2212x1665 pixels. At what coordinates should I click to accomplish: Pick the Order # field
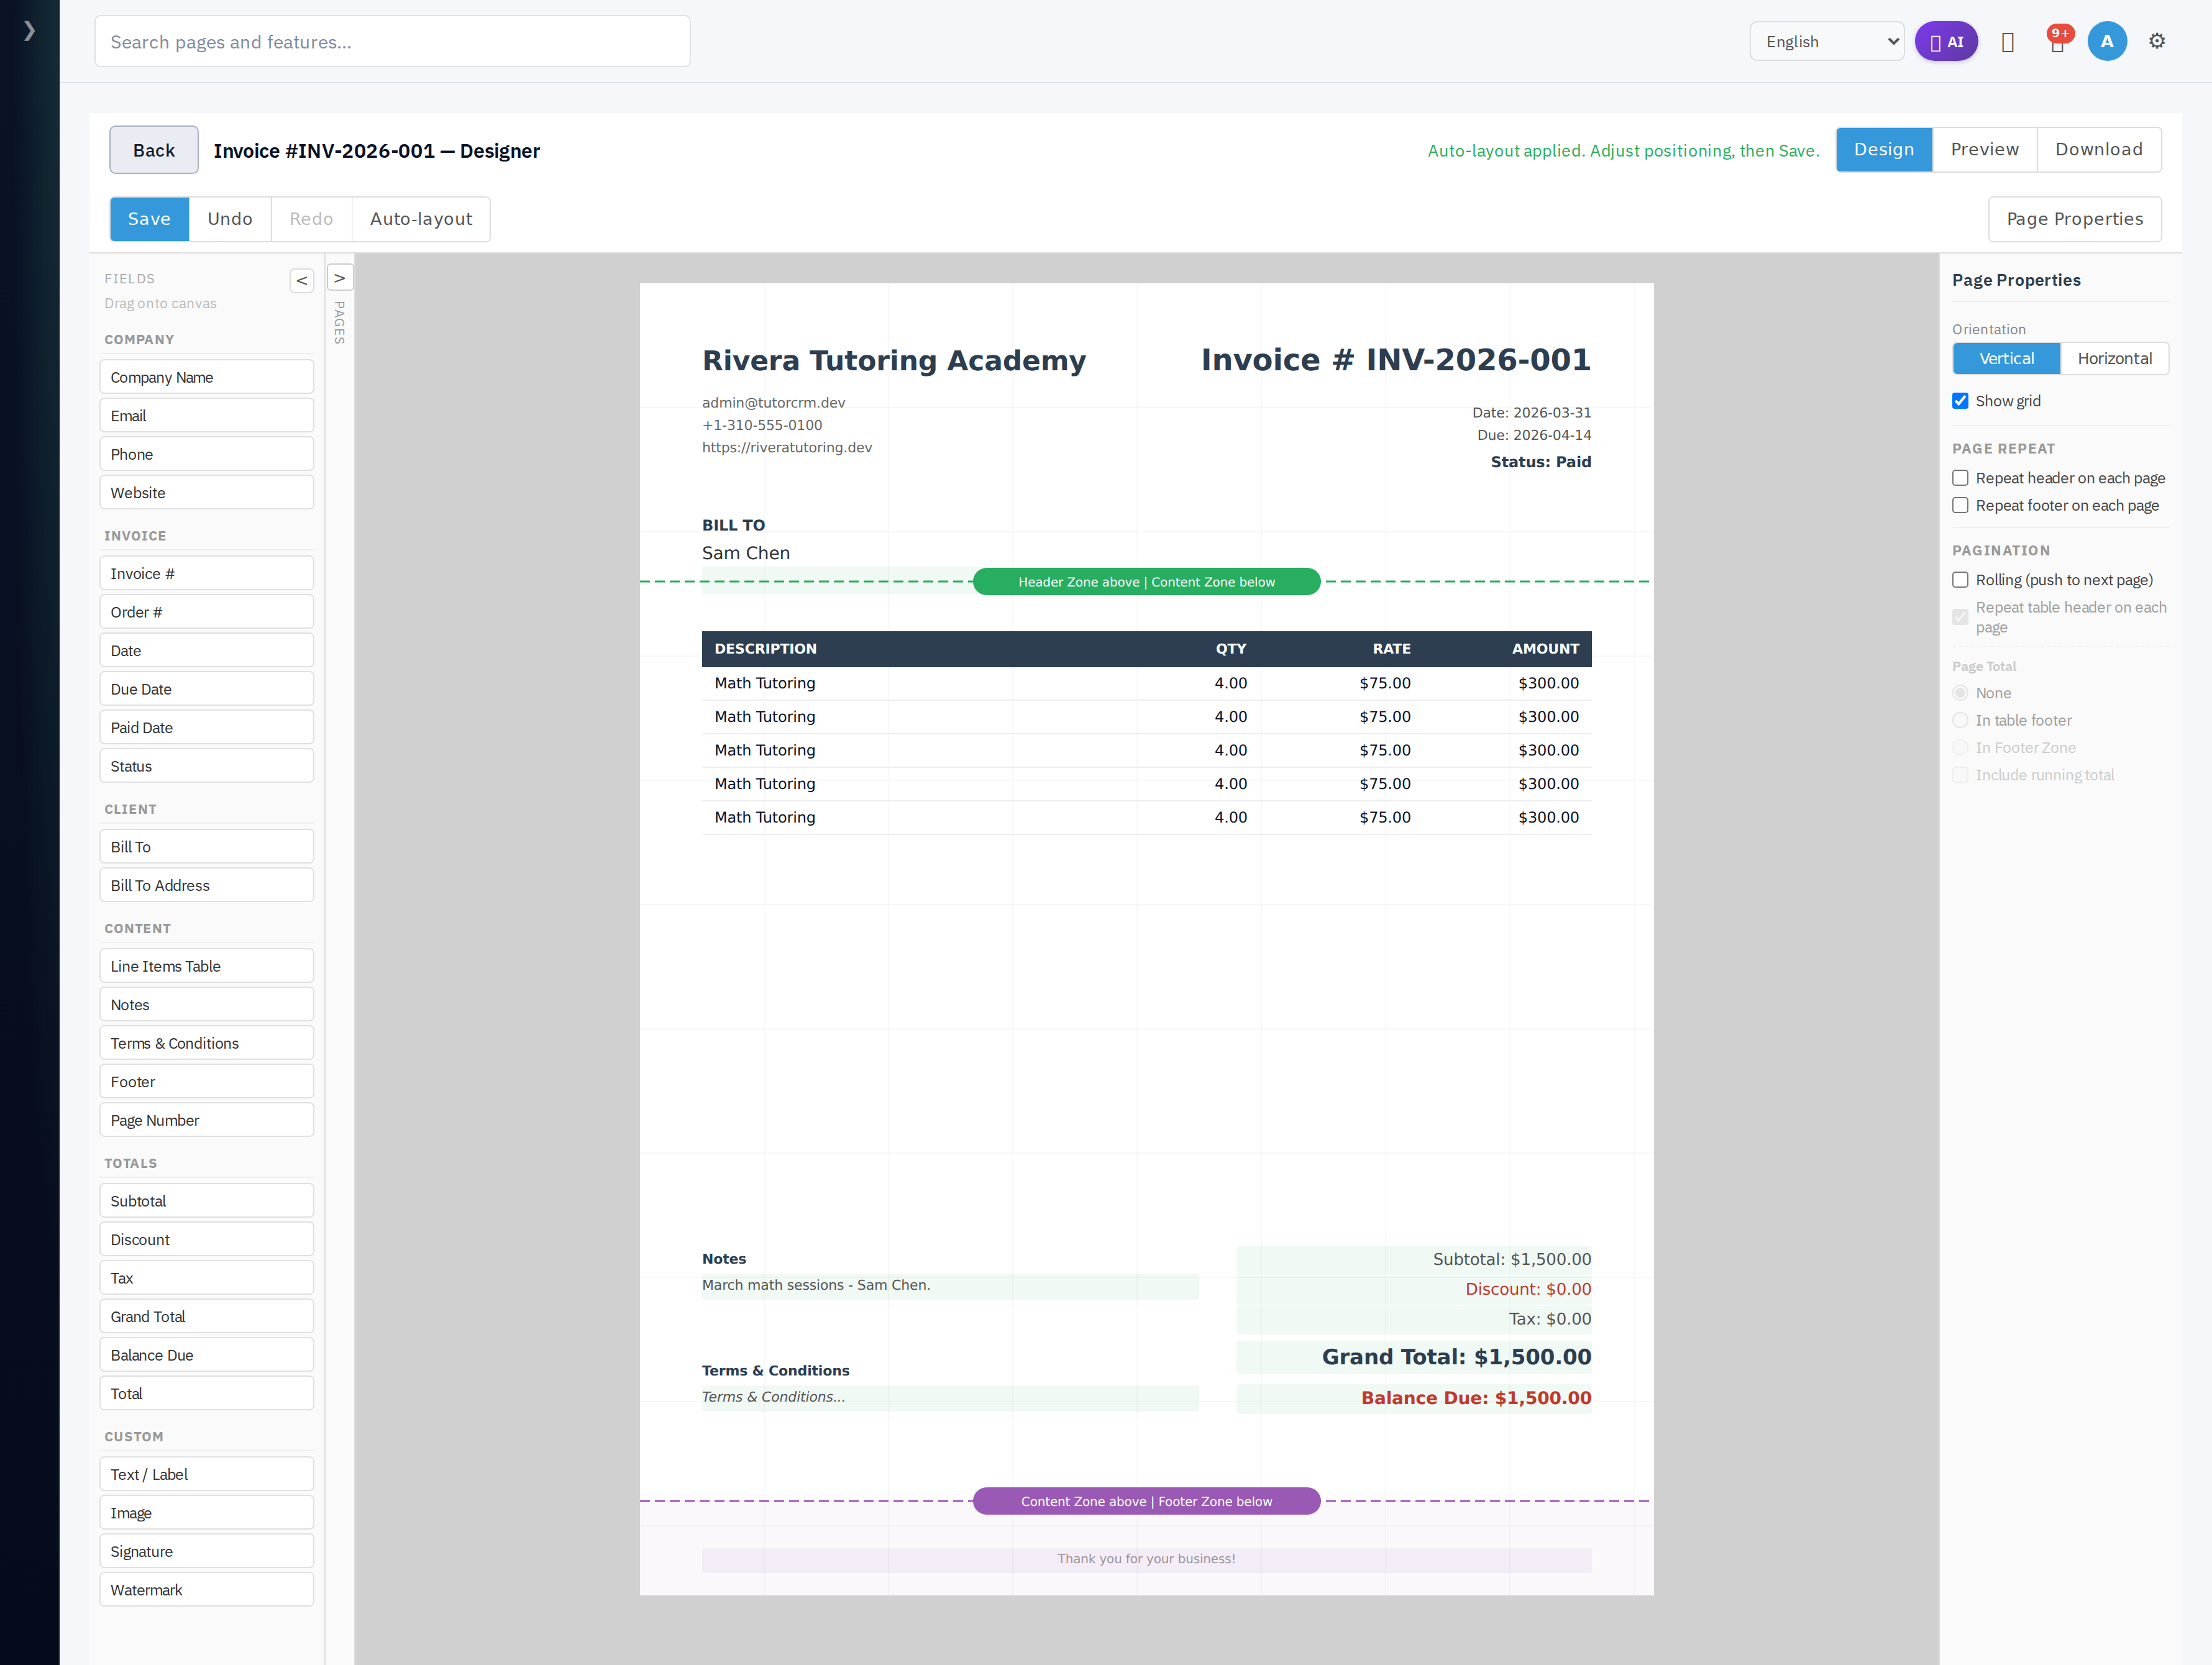(x=206, y=612)
